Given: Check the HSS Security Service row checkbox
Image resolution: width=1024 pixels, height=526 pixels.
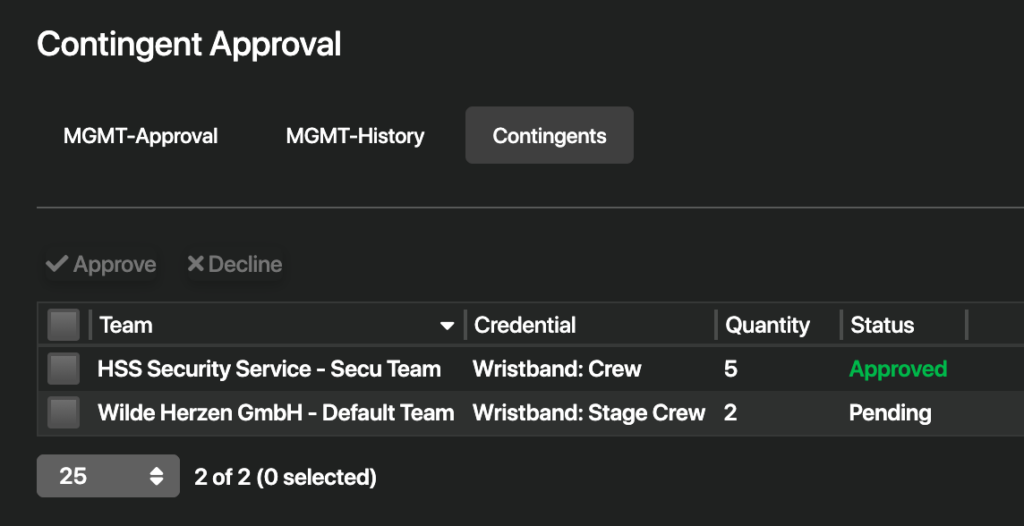Looking at the screenshot, I should 64,369.
